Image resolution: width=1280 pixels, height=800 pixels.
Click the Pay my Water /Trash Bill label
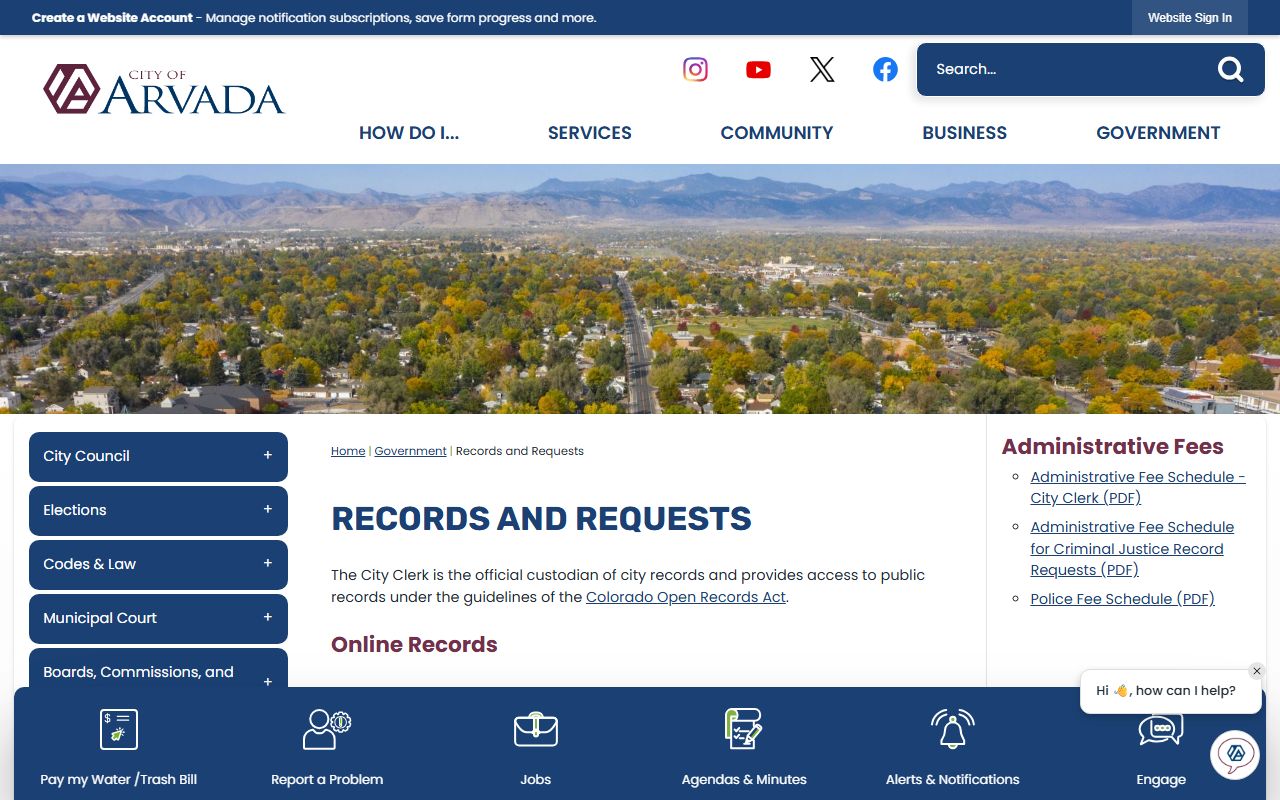coord(119,779)
